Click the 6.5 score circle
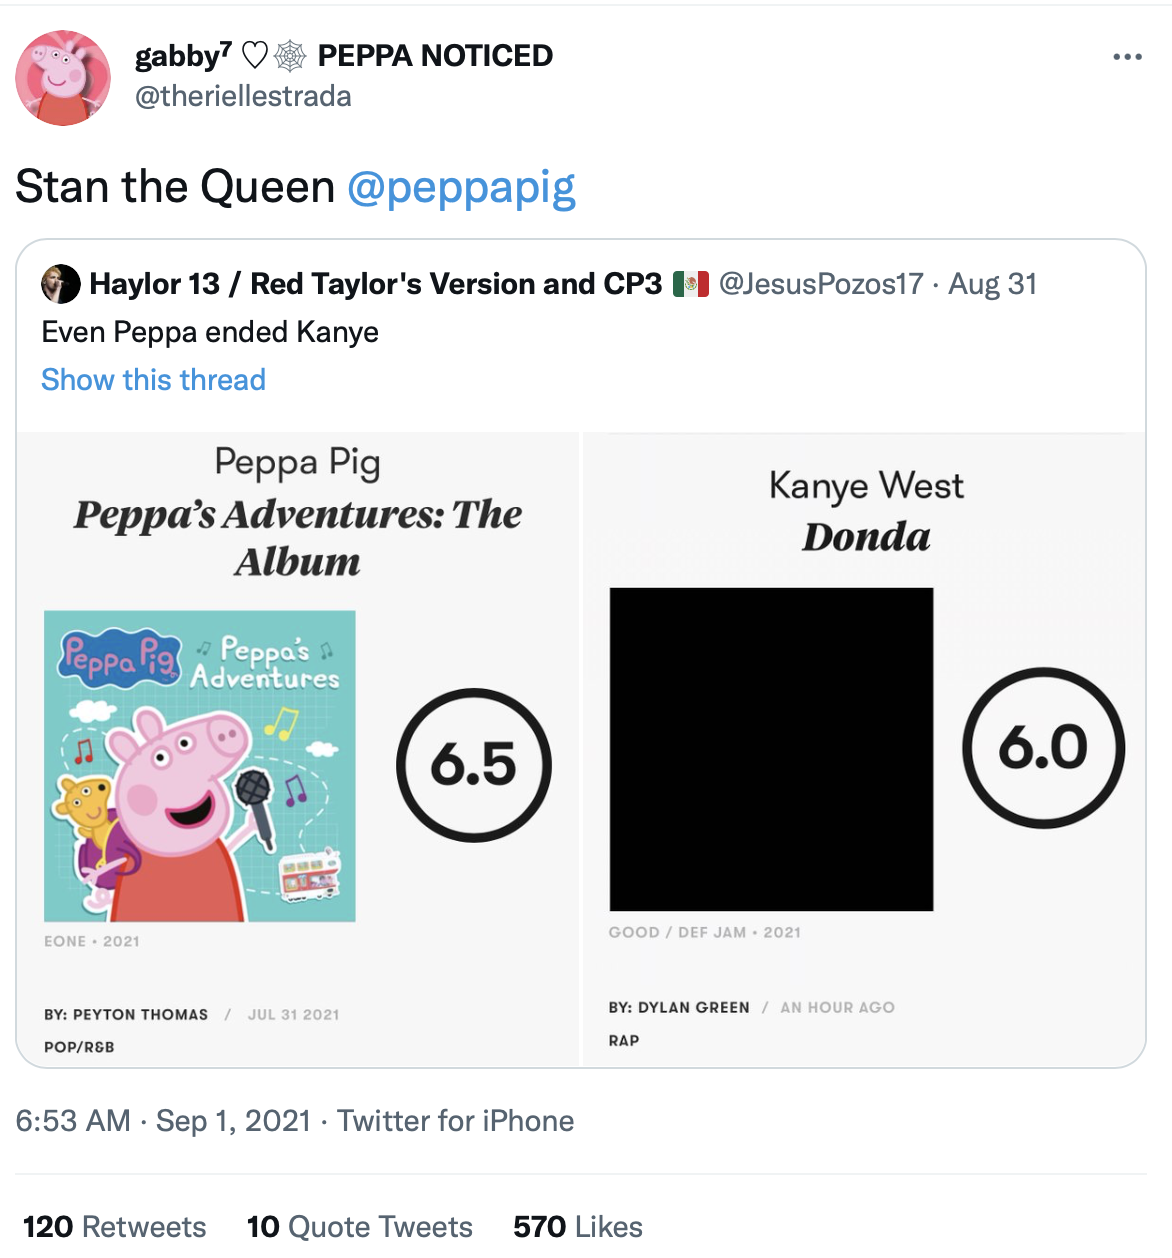This screenshot has height=1258, width=1172. [474, 765]
